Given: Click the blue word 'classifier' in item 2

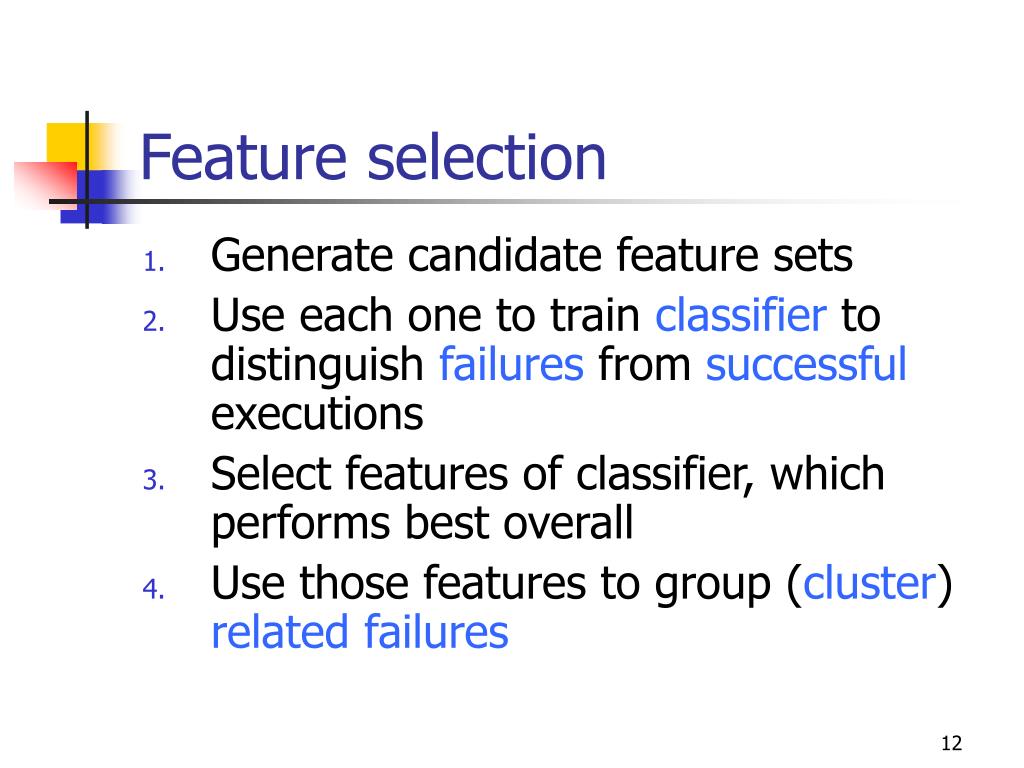Looking at the screenshot, I should [x=741, y=318].
